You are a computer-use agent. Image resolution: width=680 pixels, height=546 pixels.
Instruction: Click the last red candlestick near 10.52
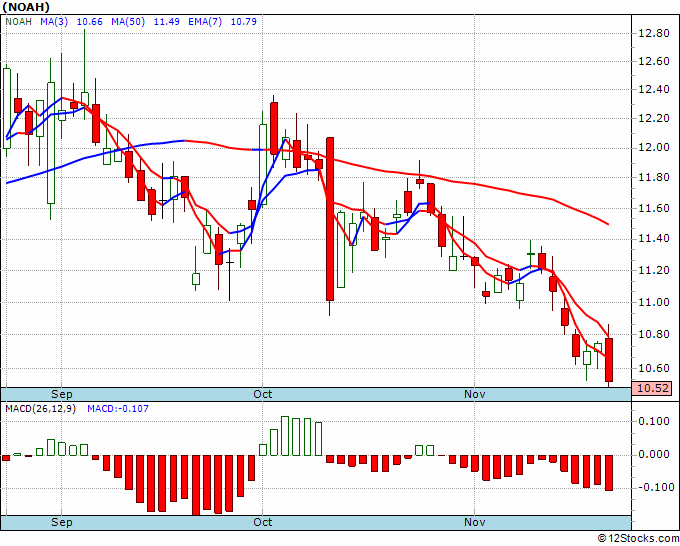point(609,360)
